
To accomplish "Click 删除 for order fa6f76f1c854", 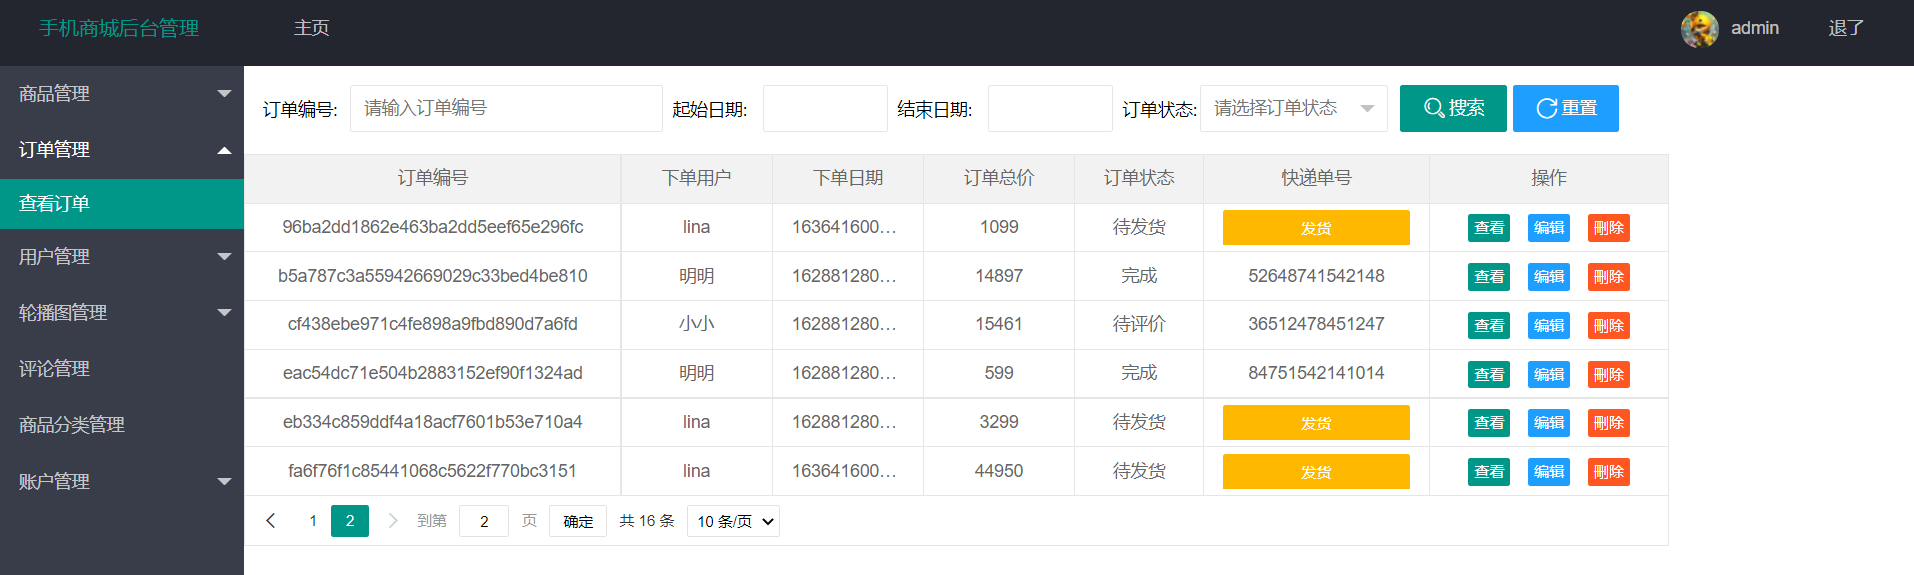I will [x=1609, y=472].
